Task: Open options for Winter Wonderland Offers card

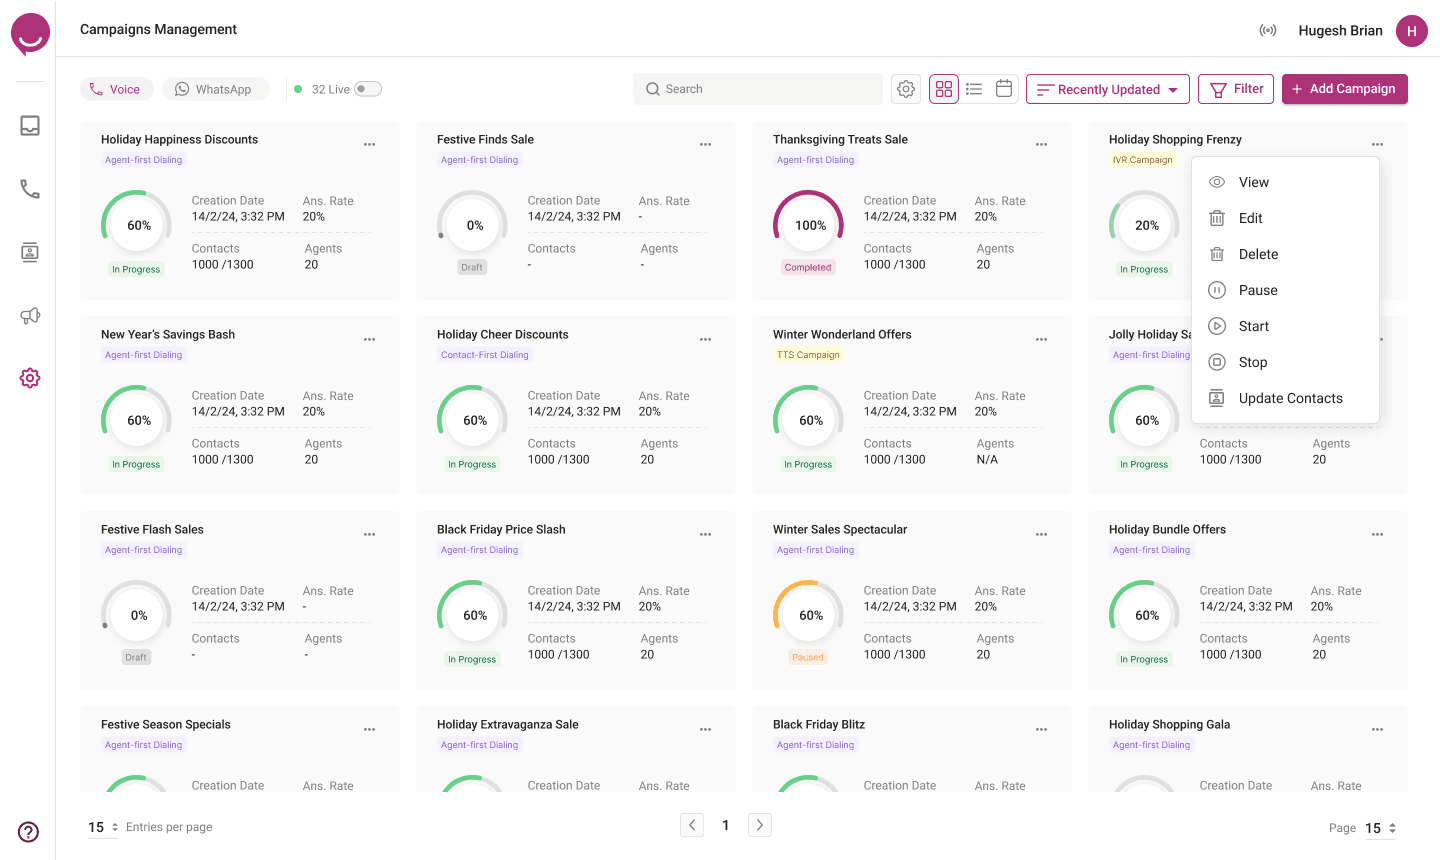Action: click(1042, 340)
